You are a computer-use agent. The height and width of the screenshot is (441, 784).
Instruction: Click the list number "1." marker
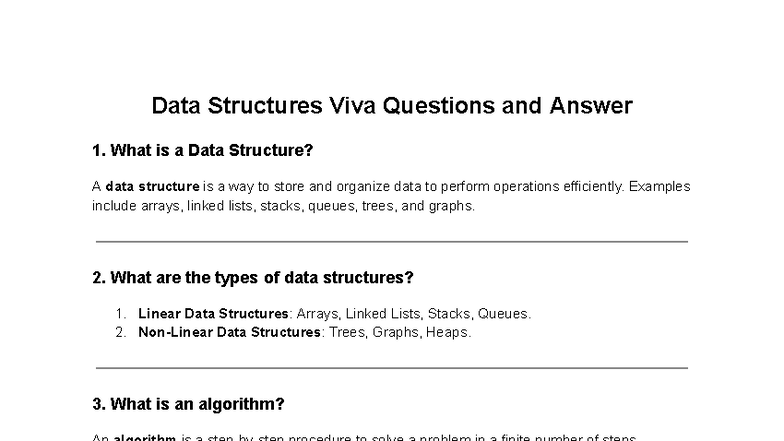click(x=122, y=313)
